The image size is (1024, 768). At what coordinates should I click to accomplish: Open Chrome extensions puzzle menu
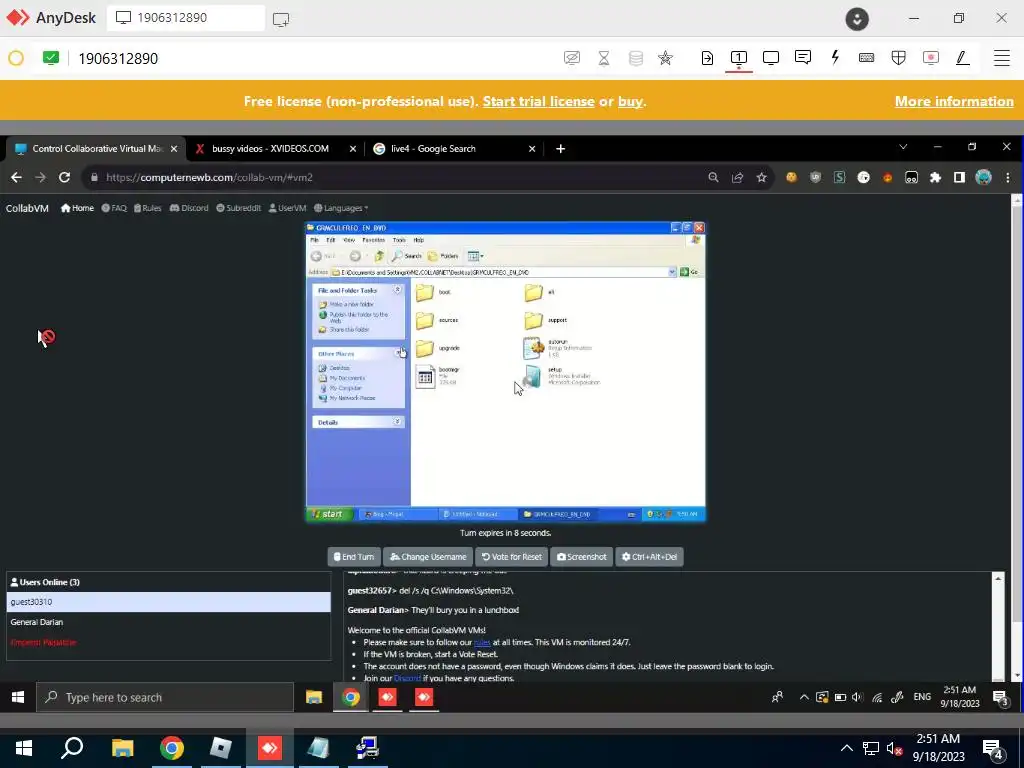coord(935,177)
